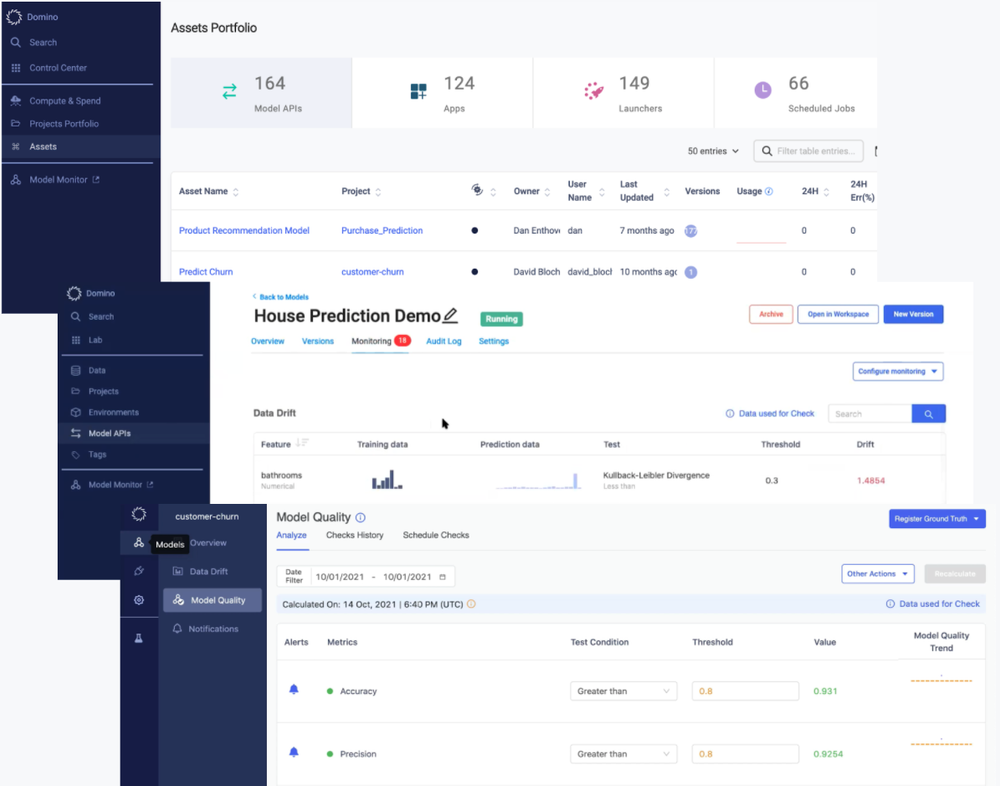The image size is (1000, 786).
Task: Click the settings gear icon in the narrow sidebar
Action: (138, 600)
